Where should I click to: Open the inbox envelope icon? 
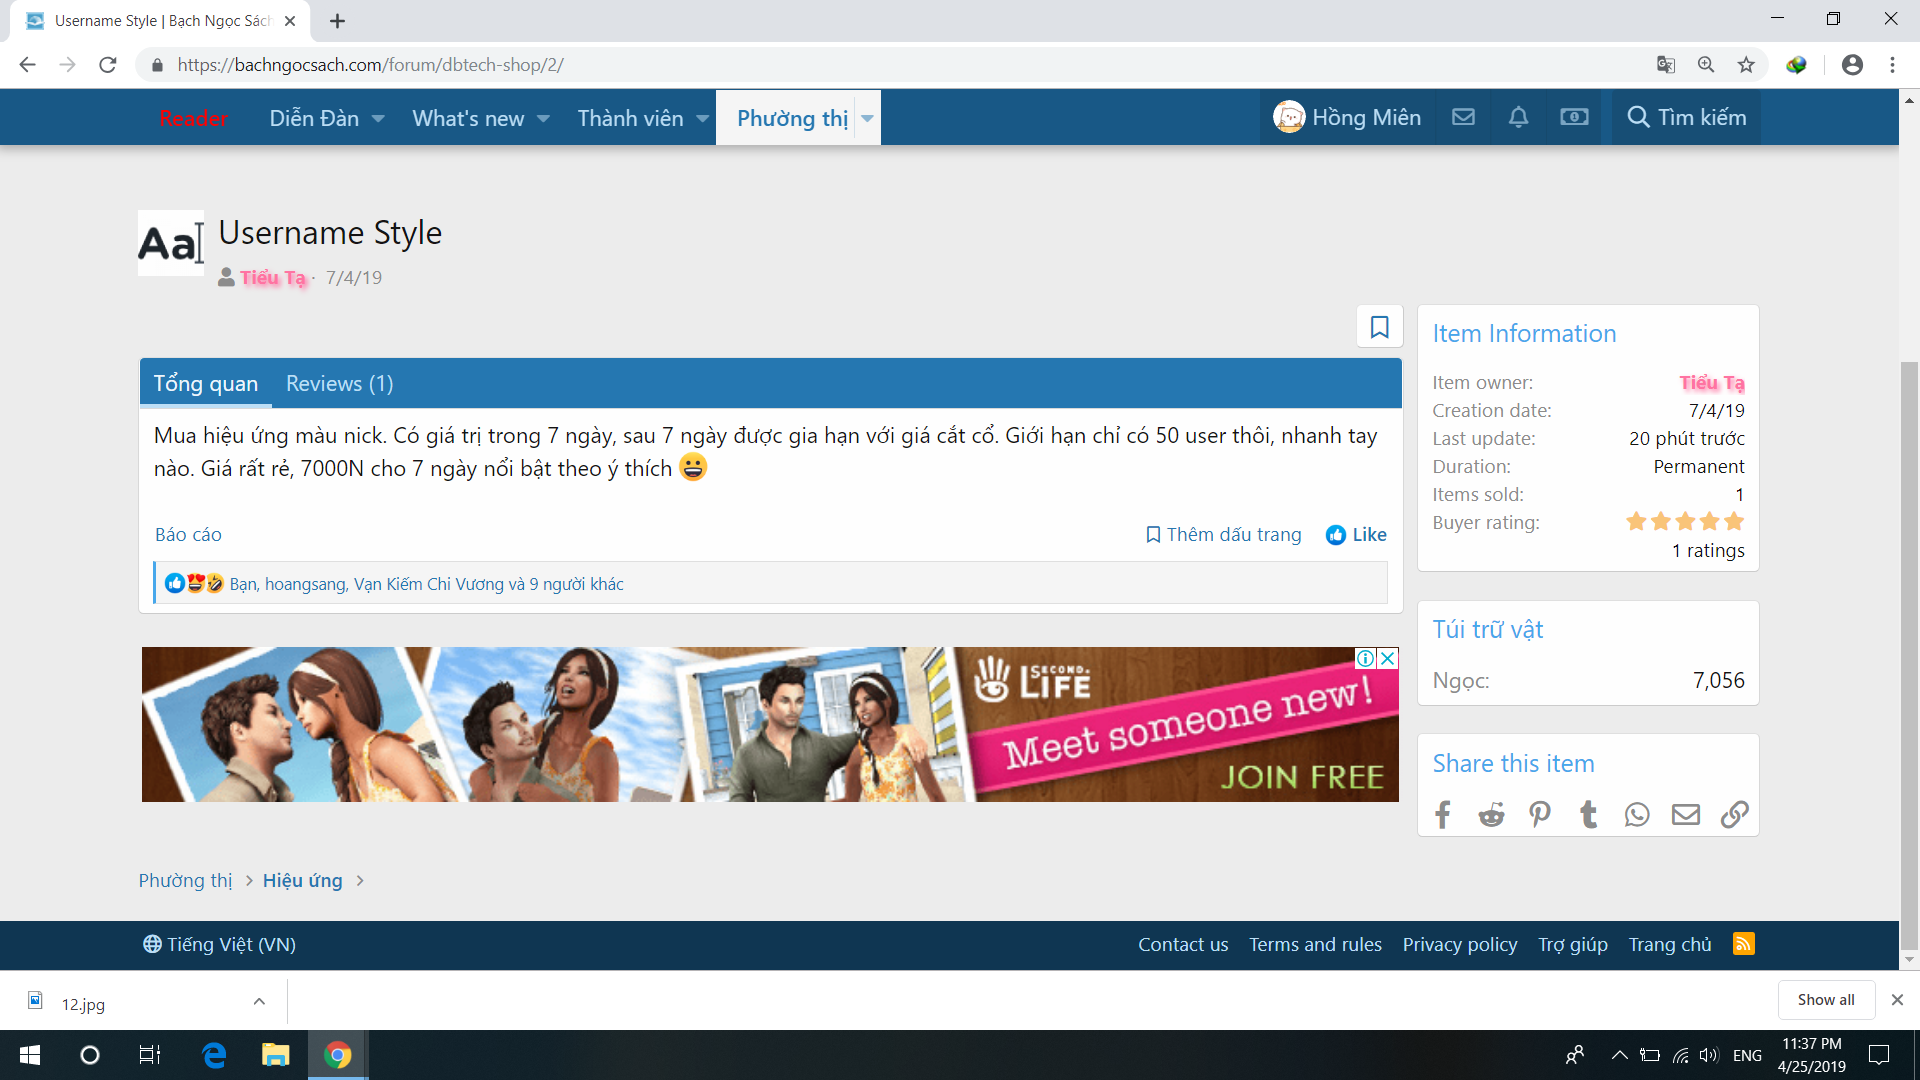[1463, 117]
